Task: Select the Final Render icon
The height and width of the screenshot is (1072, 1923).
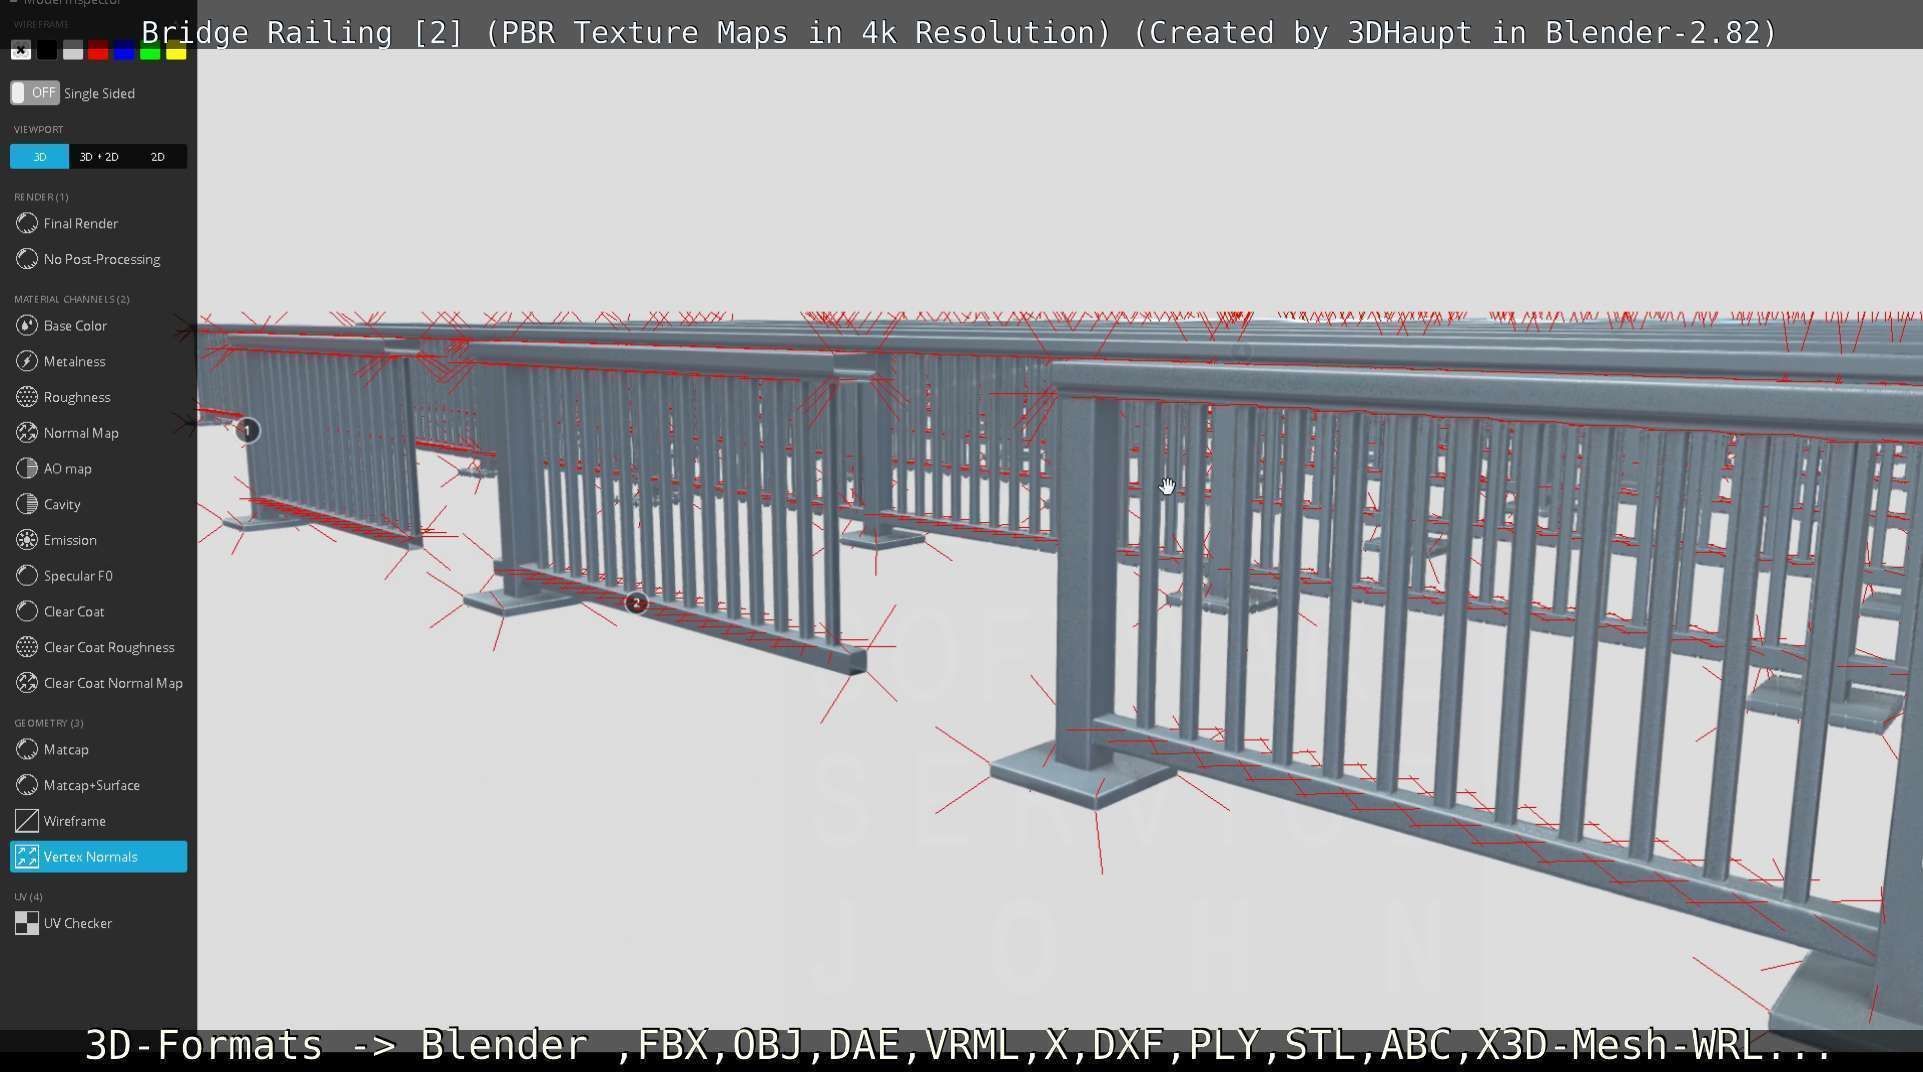Action: [x=27, y=224]
